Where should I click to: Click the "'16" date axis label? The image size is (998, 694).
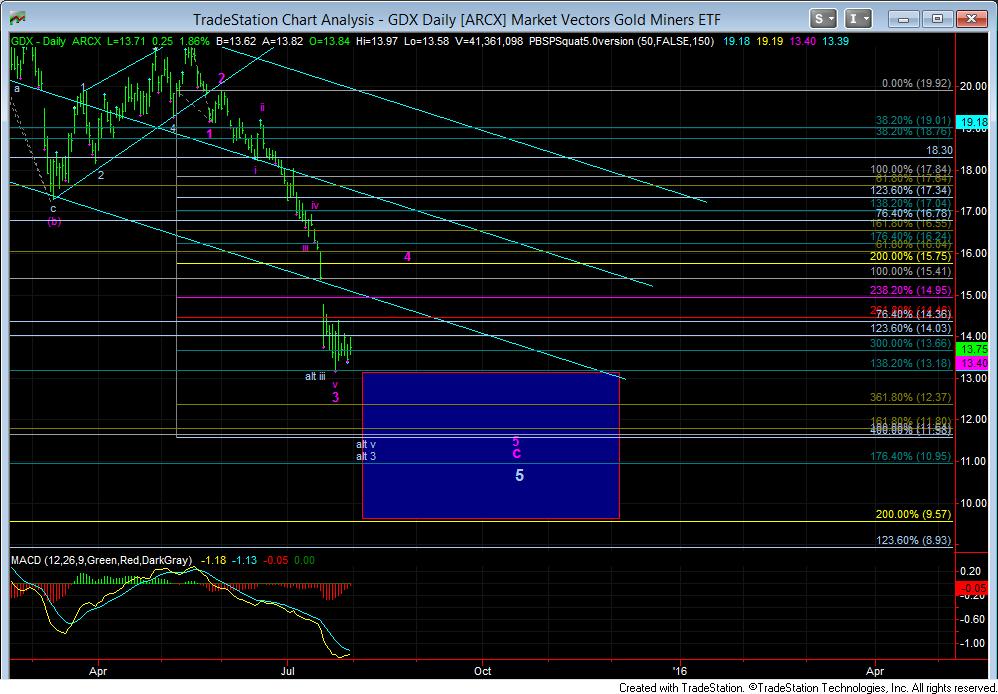click(680, 670)
